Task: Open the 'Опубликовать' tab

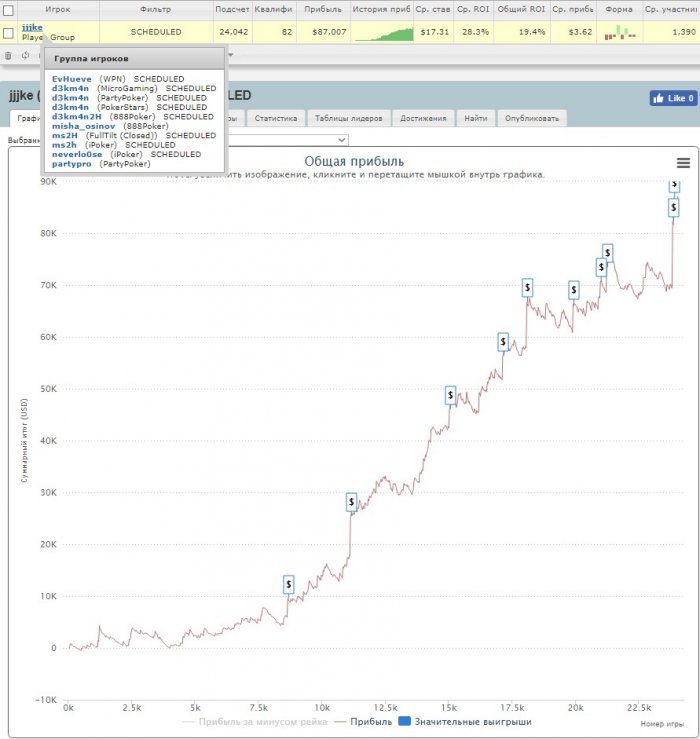Action: pos(532,118)
